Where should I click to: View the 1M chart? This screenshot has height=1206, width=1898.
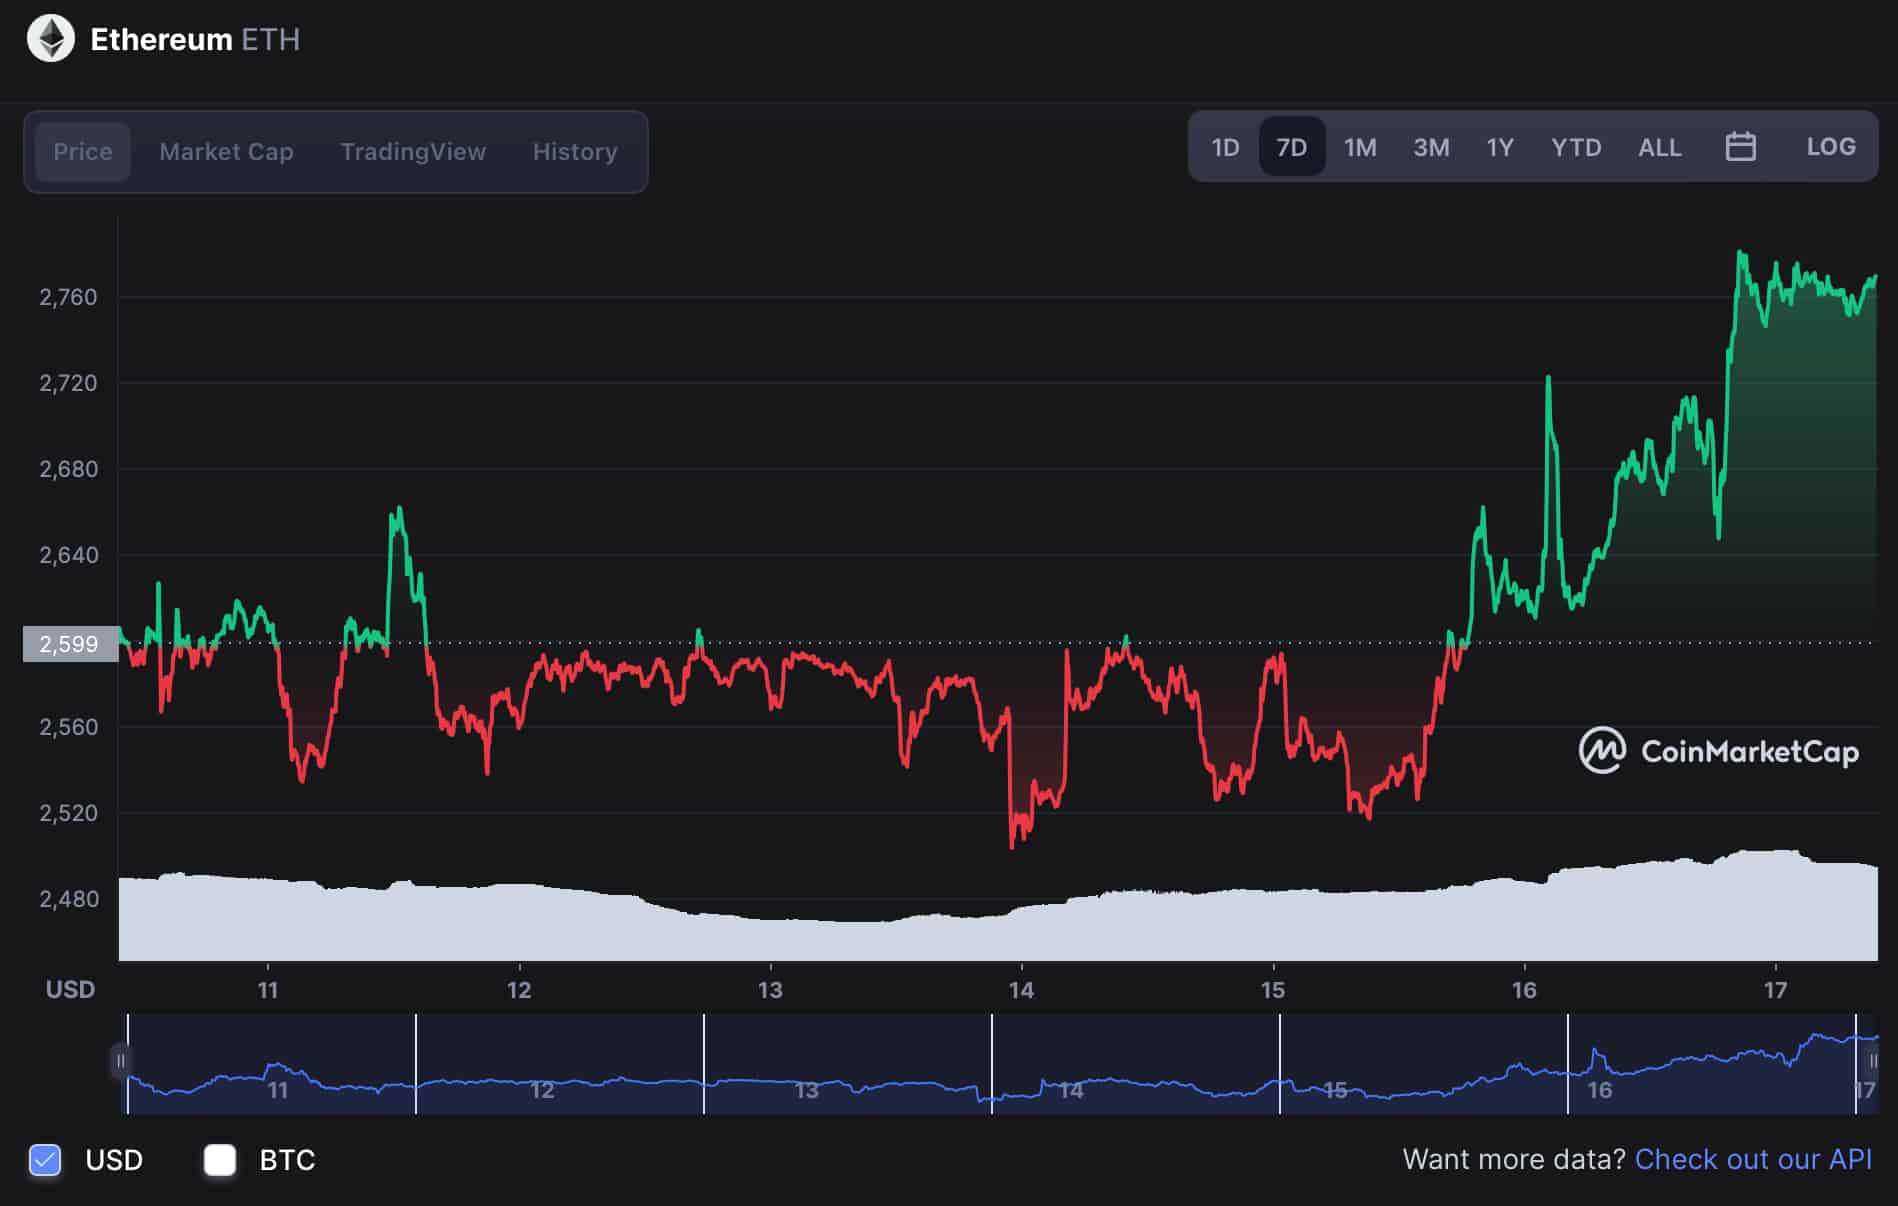coord(1360,147)
